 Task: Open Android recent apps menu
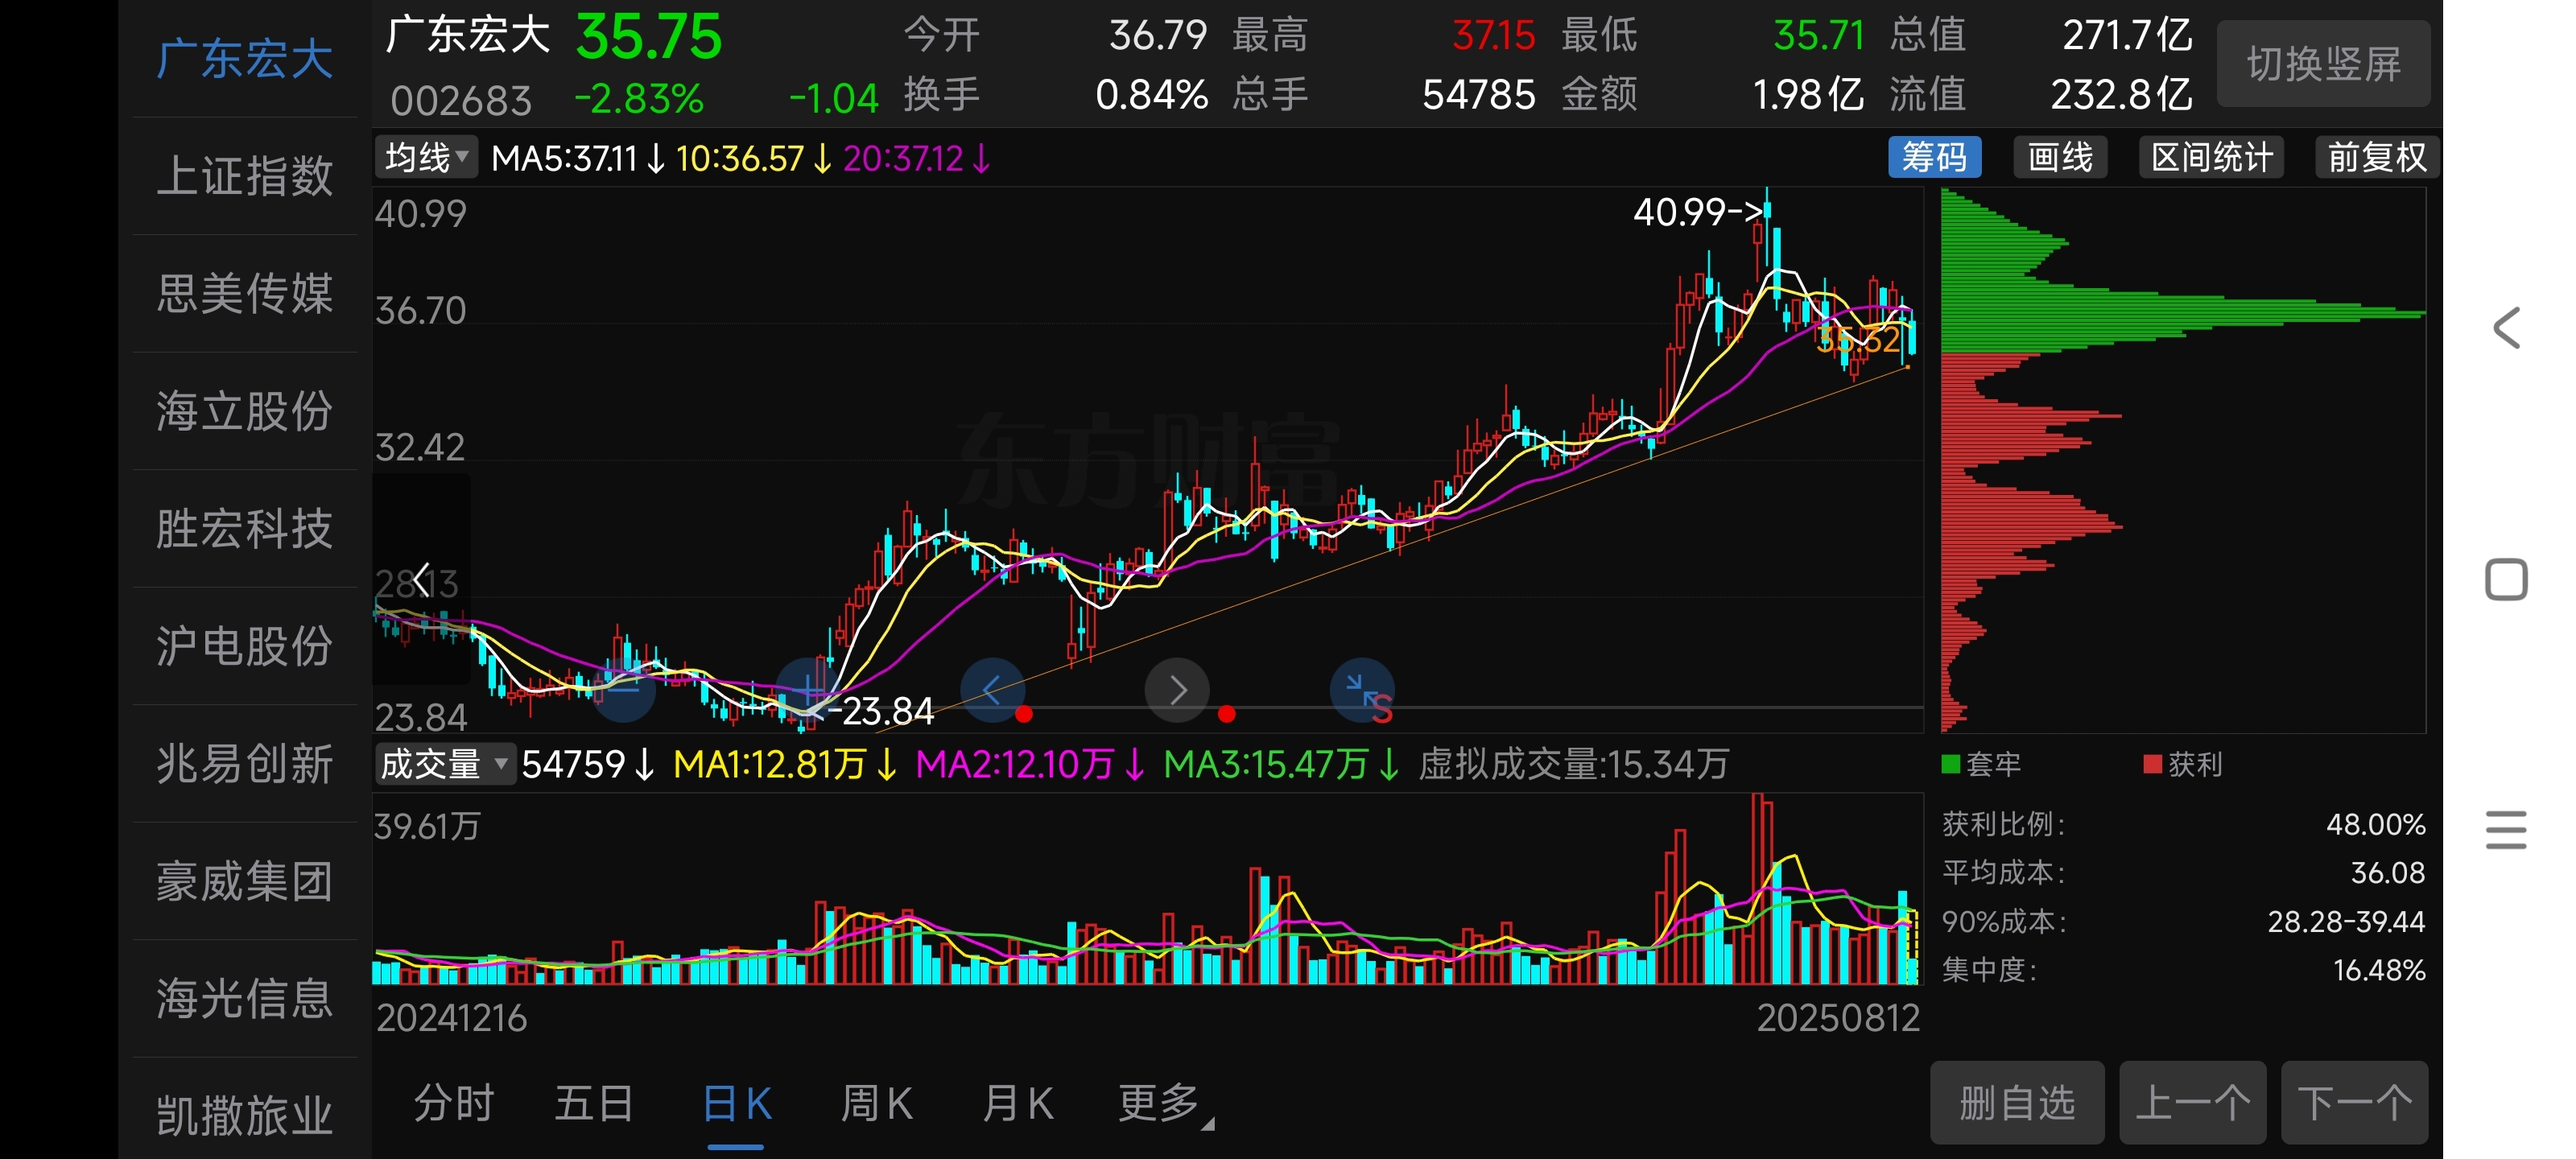[2506, 830]
